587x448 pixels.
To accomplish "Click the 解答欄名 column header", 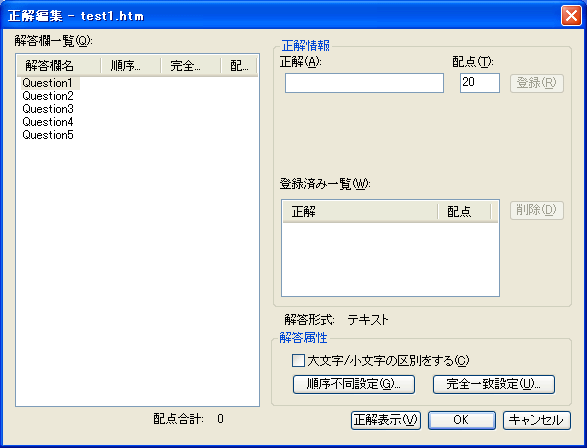I will click(59, 66).
